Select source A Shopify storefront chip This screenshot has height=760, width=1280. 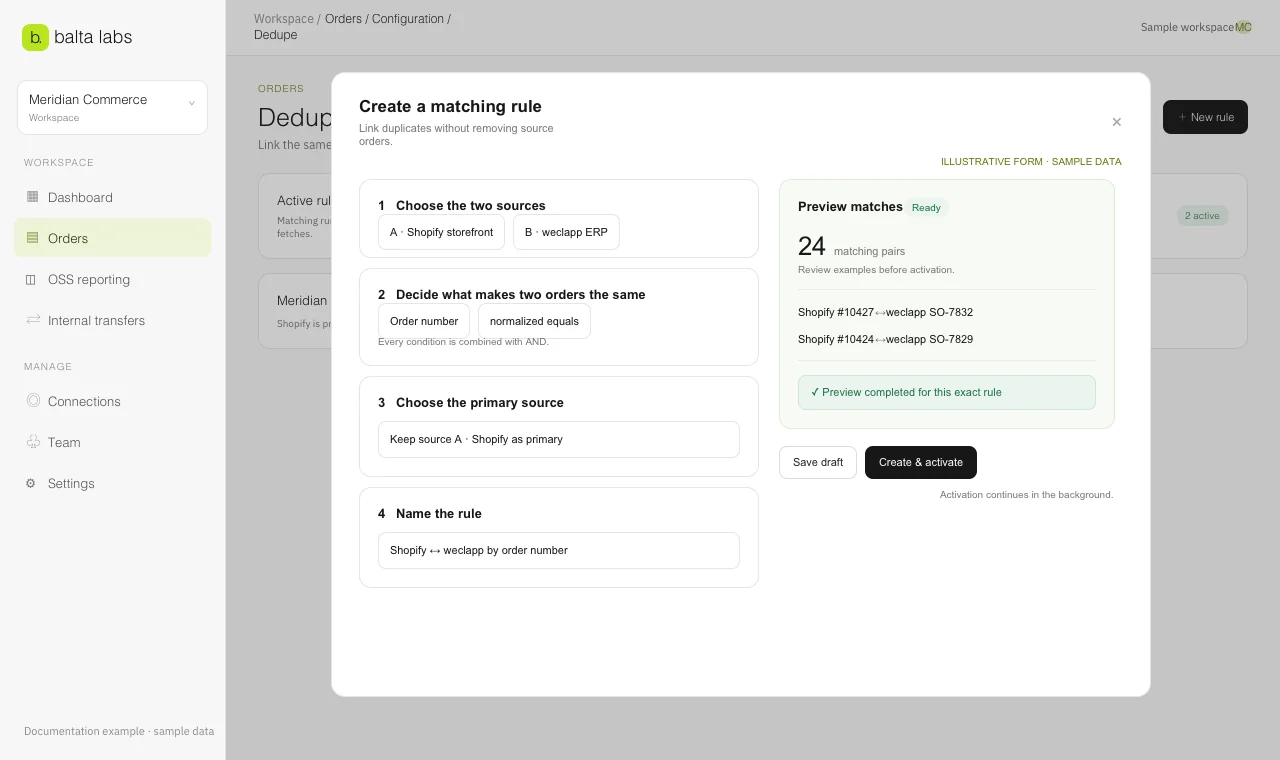[441, 232]
